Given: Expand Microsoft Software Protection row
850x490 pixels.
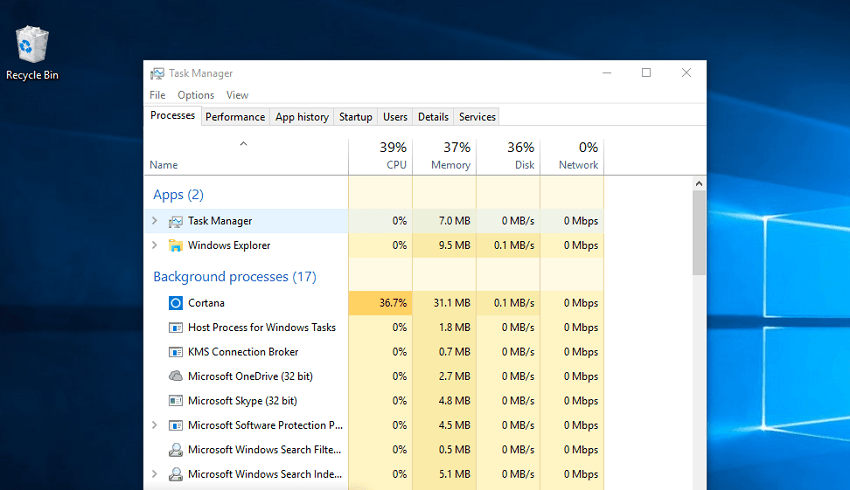Looking at the screenshot, I should [x=154, y=425].
